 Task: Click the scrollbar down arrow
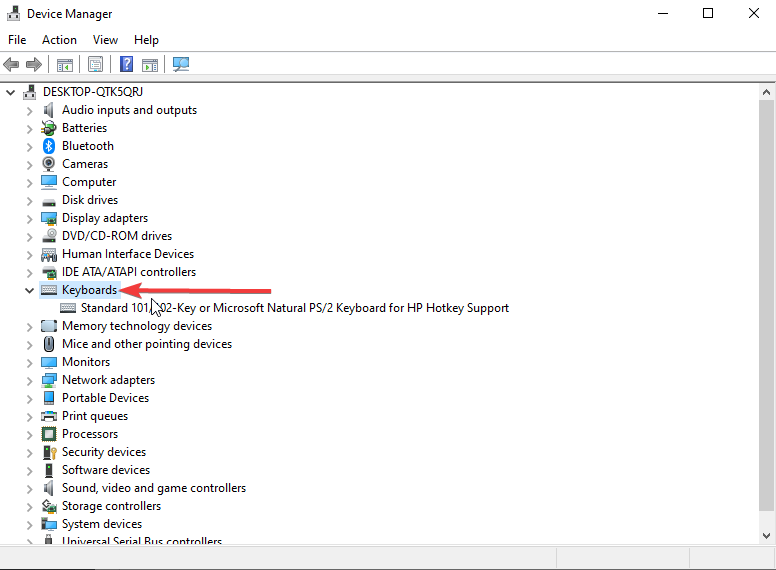point(766,535)
